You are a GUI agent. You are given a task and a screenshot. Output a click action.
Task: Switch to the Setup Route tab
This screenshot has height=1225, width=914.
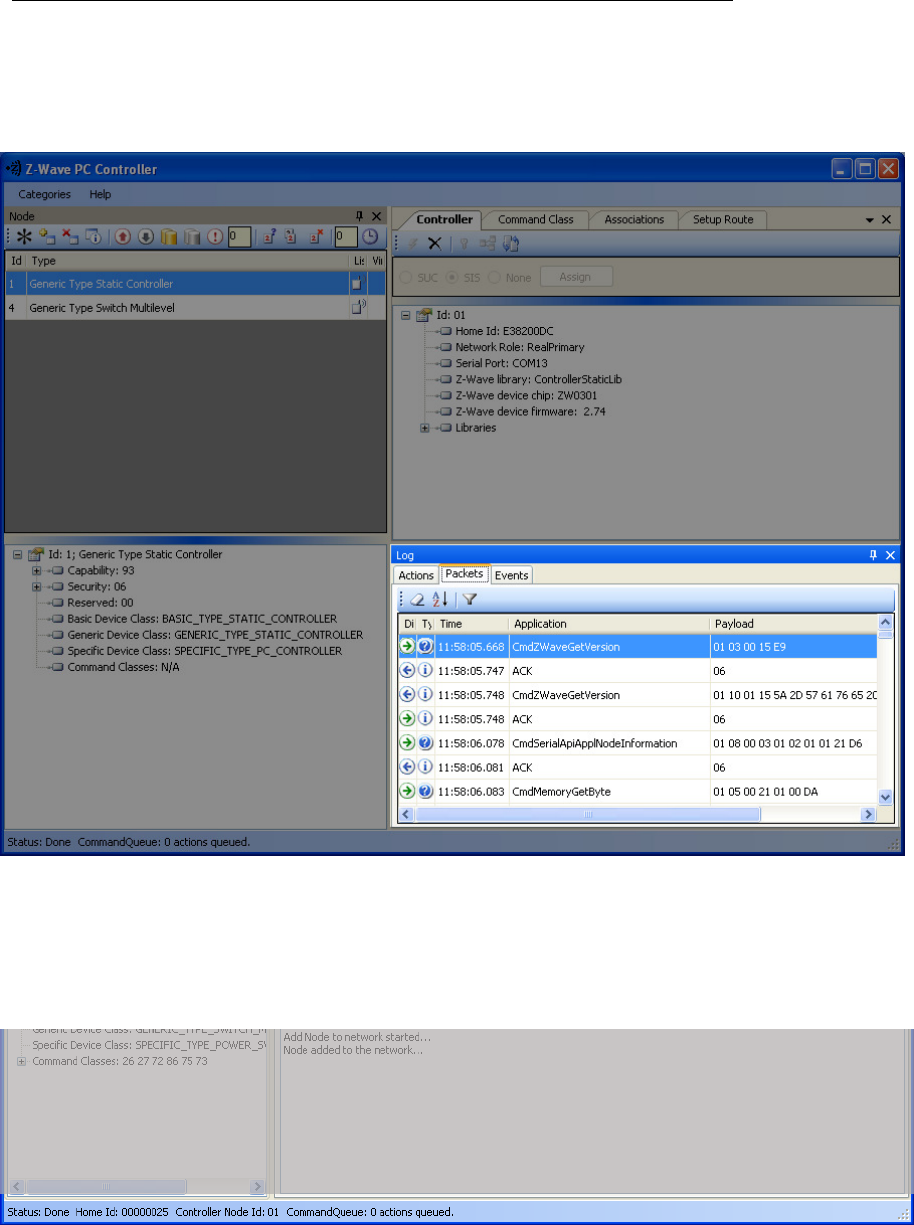723,219
